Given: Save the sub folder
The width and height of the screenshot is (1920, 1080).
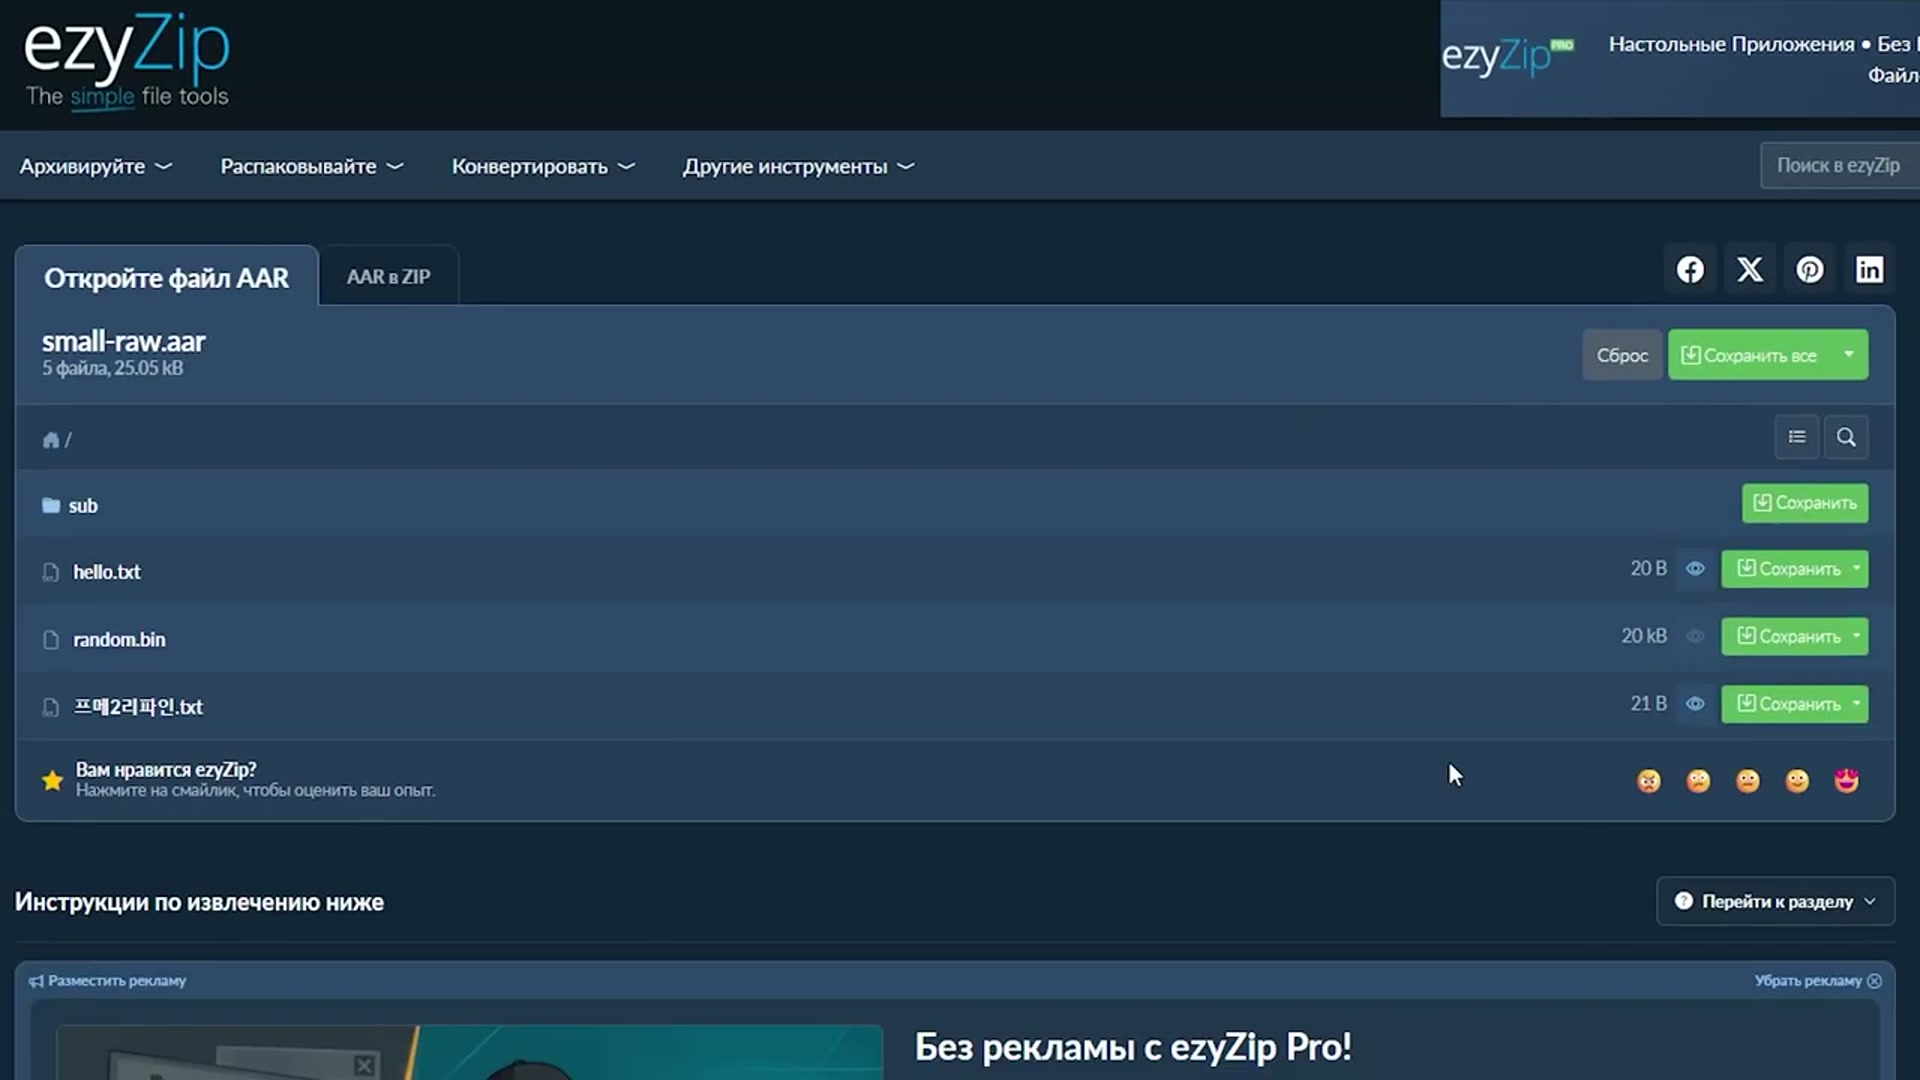Looking at the screenshot, I should (x=1805, y=503).
